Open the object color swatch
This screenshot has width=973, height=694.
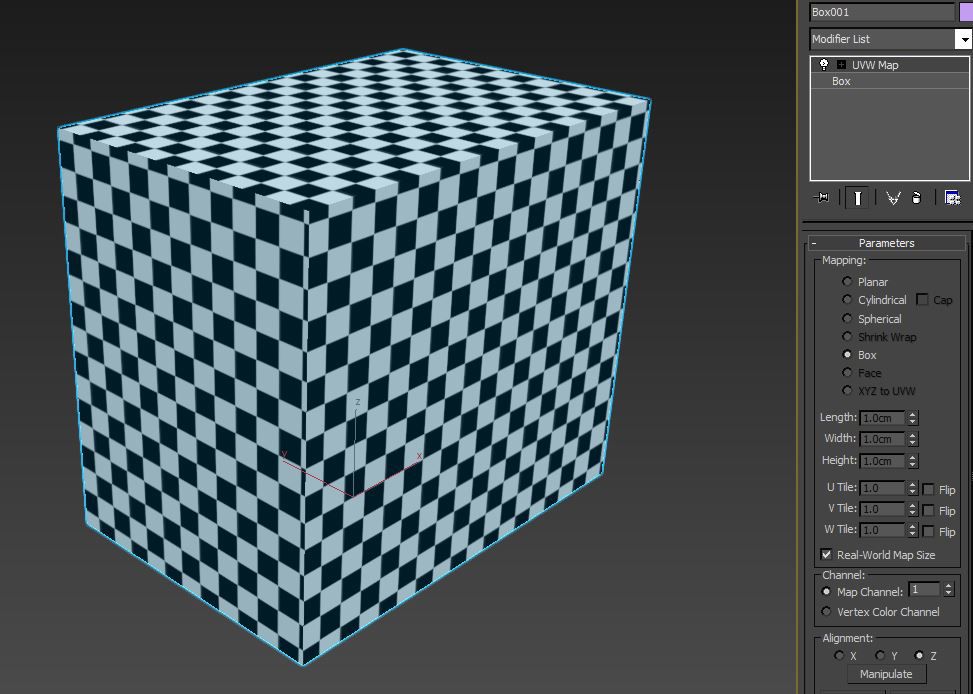click(965, 12)
